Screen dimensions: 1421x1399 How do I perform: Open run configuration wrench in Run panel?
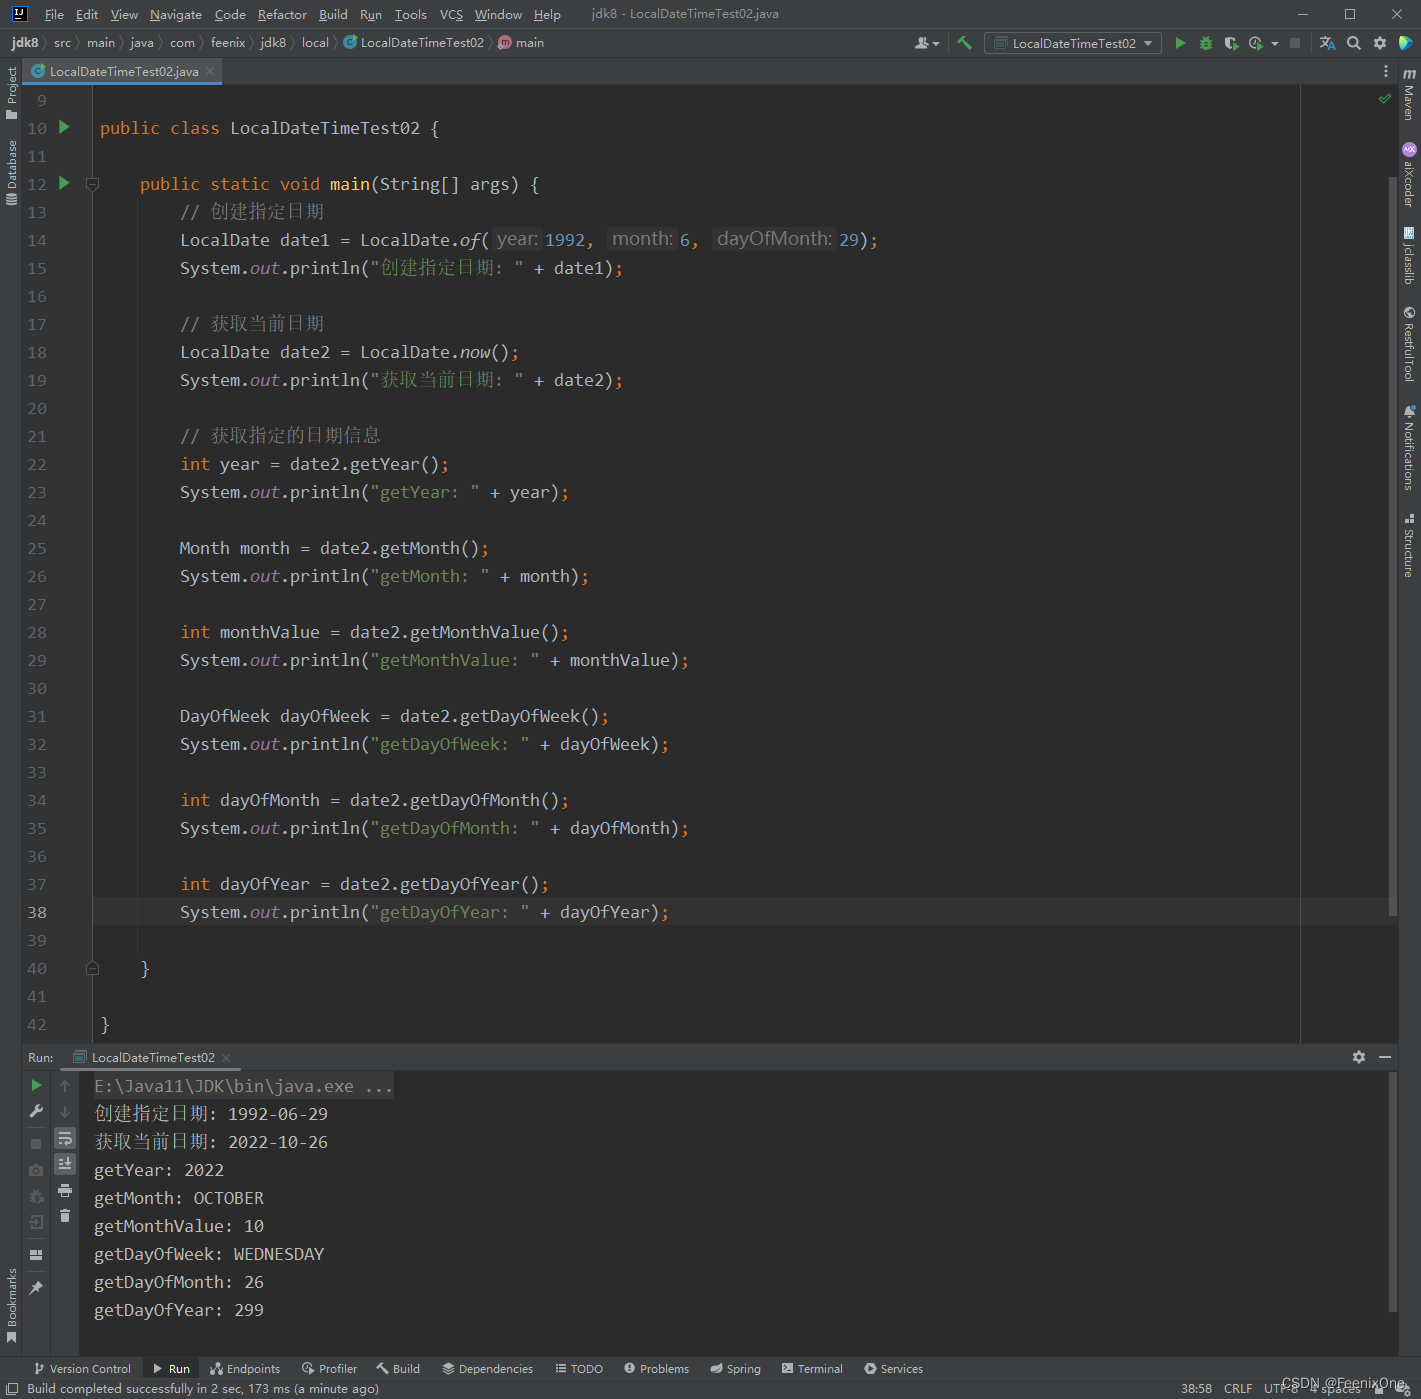[x=36, y=1111]
